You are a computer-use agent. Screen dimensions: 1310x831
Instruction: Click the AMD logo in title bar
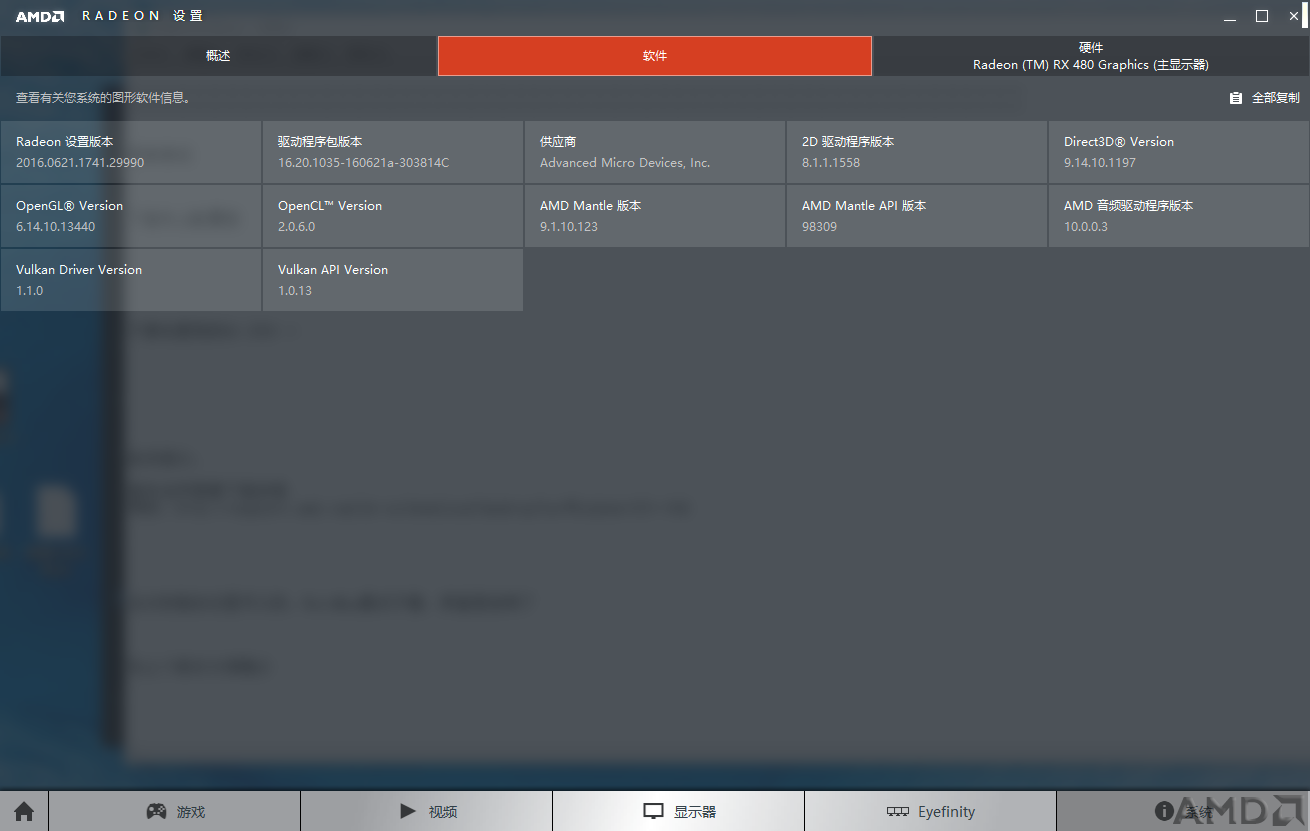click(x=40, y=16)
